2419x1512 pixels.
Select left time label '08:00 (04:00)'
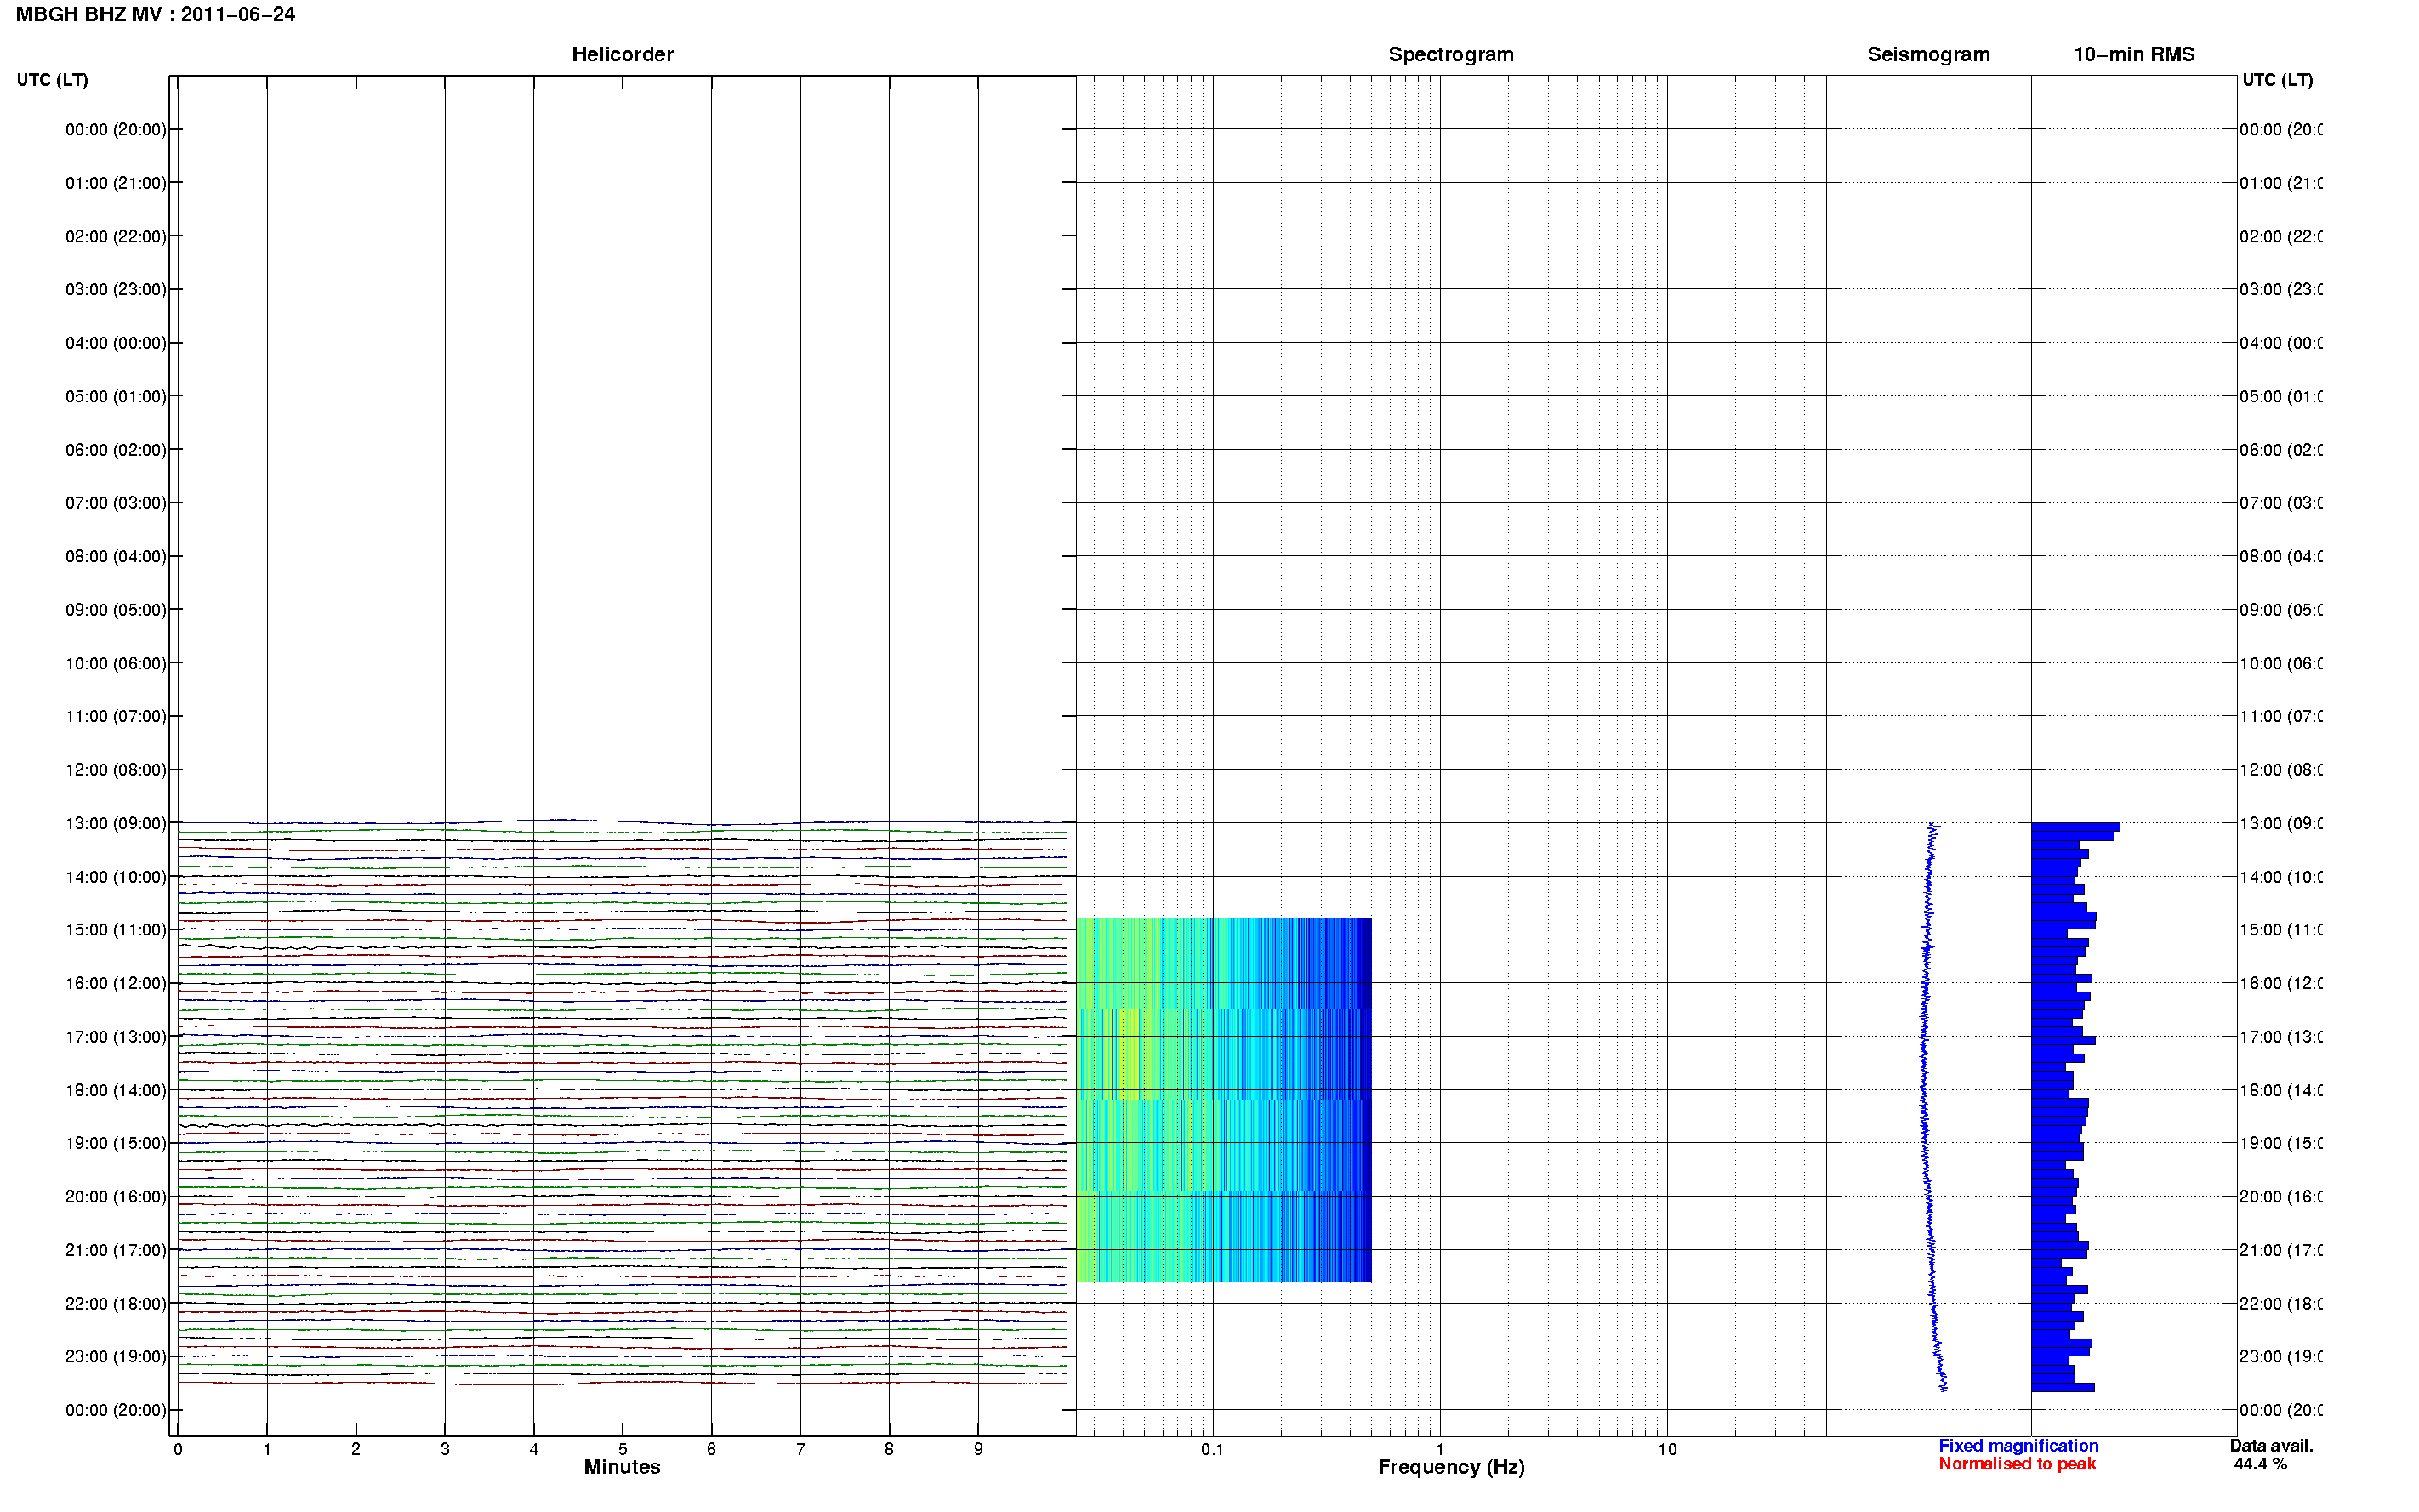click(x=116, y=556)
